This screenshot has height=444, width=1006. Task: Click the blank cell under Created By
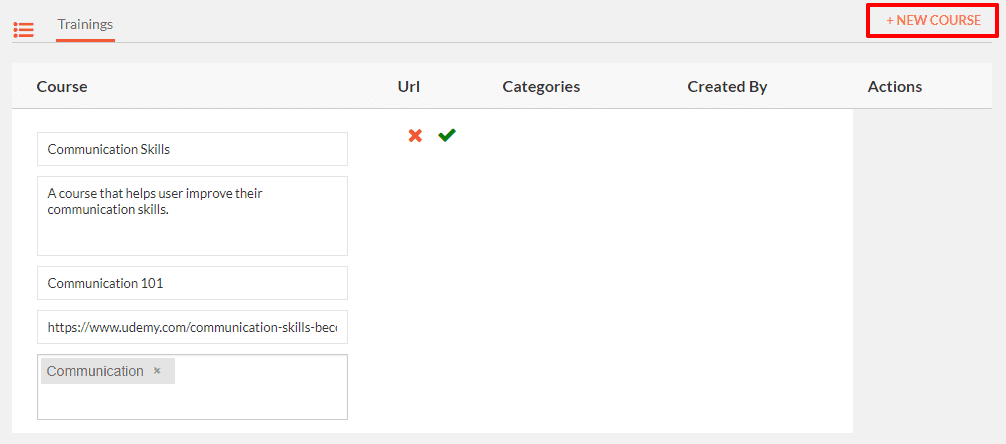click(727, 271)
